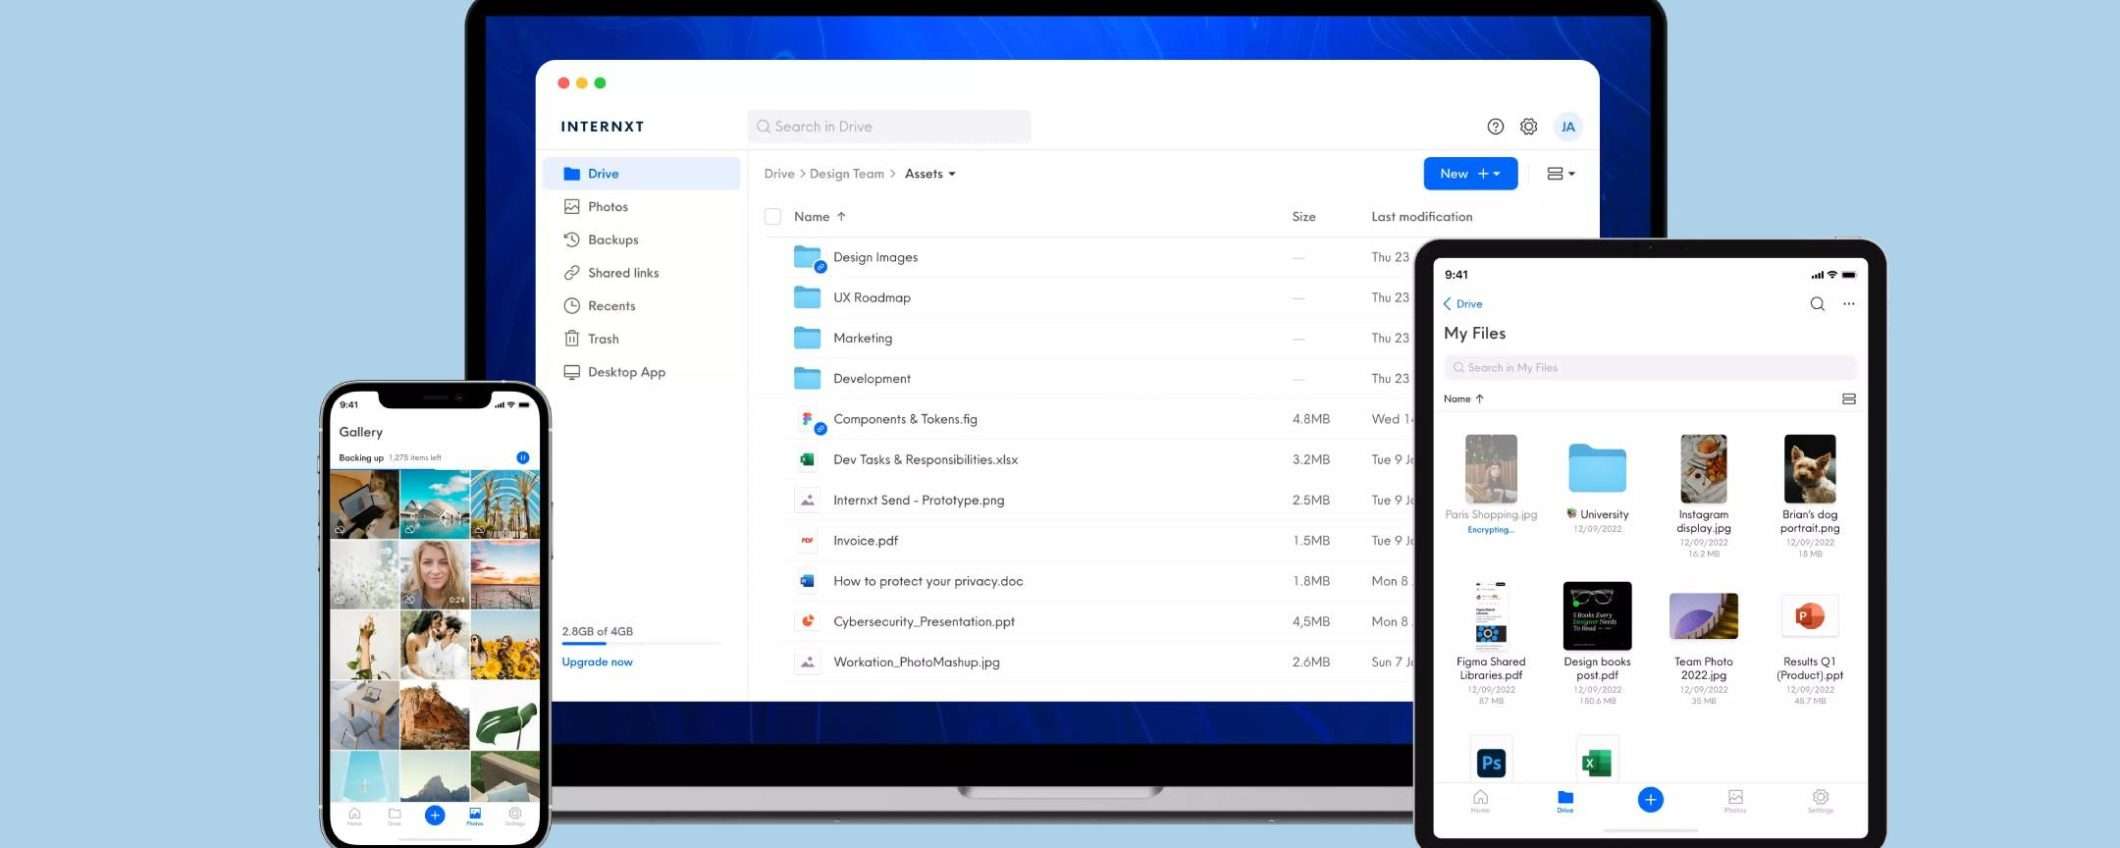Open the green leaf photo in the phone gallery
This screenshot has width=2120, height=848.
pyautogui.click(x=505, y=715)
